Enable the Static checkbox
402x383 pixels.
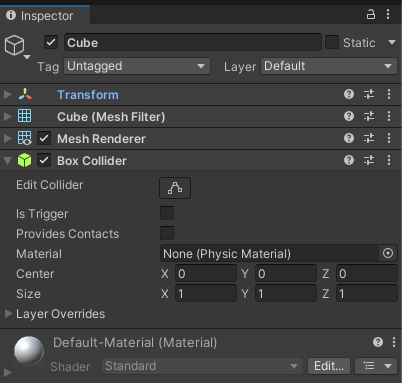click(332, 42)
